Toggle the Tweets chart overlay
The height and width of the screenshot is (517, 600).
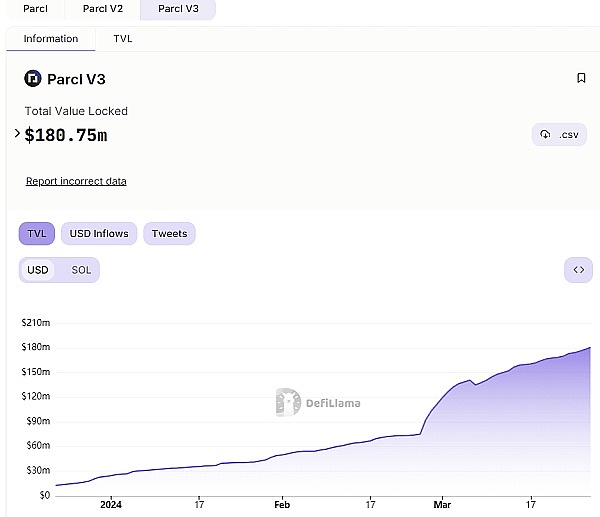(169, 233)
